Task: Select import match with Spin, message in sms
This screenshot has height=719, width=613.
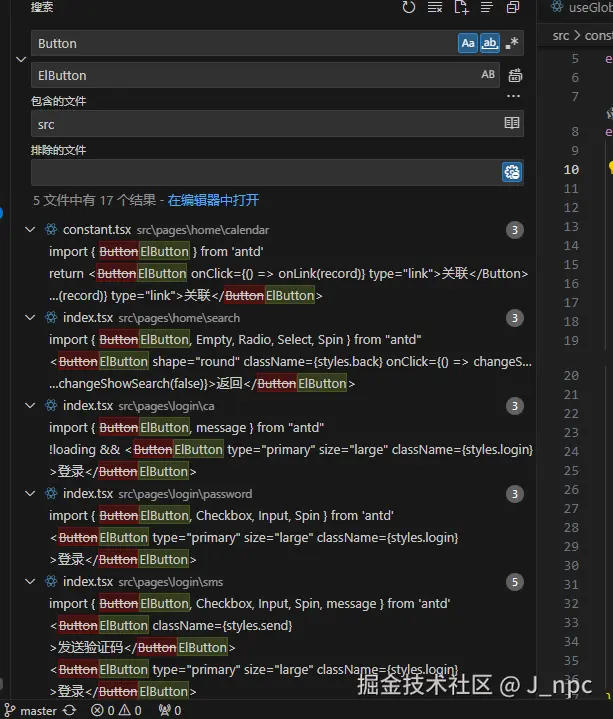Action: tap(250, 604)
